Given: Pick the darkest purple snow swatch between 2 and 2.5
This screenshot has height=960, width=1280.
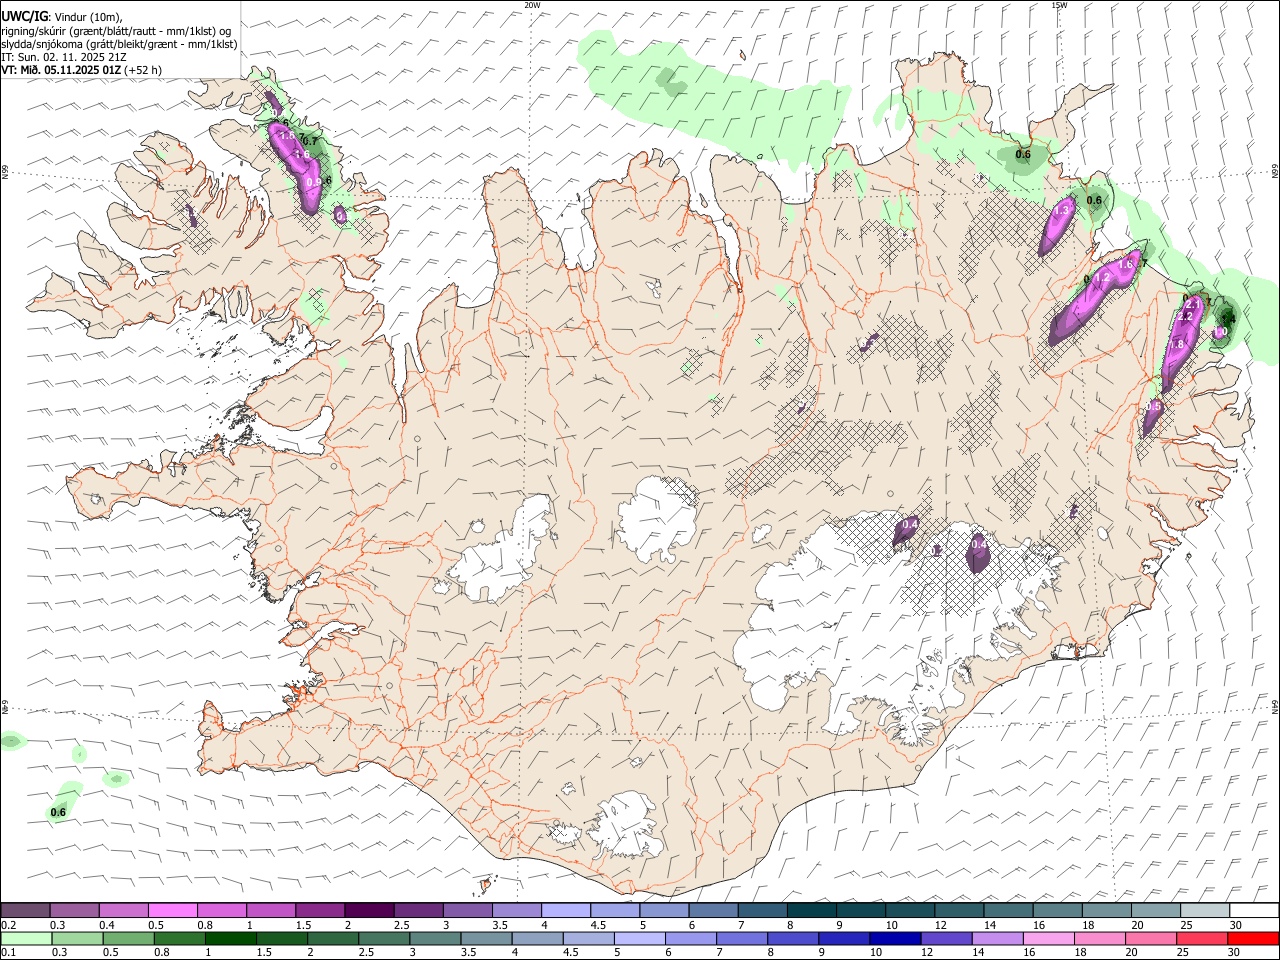Looking at the screenshot, I should 370,910.
